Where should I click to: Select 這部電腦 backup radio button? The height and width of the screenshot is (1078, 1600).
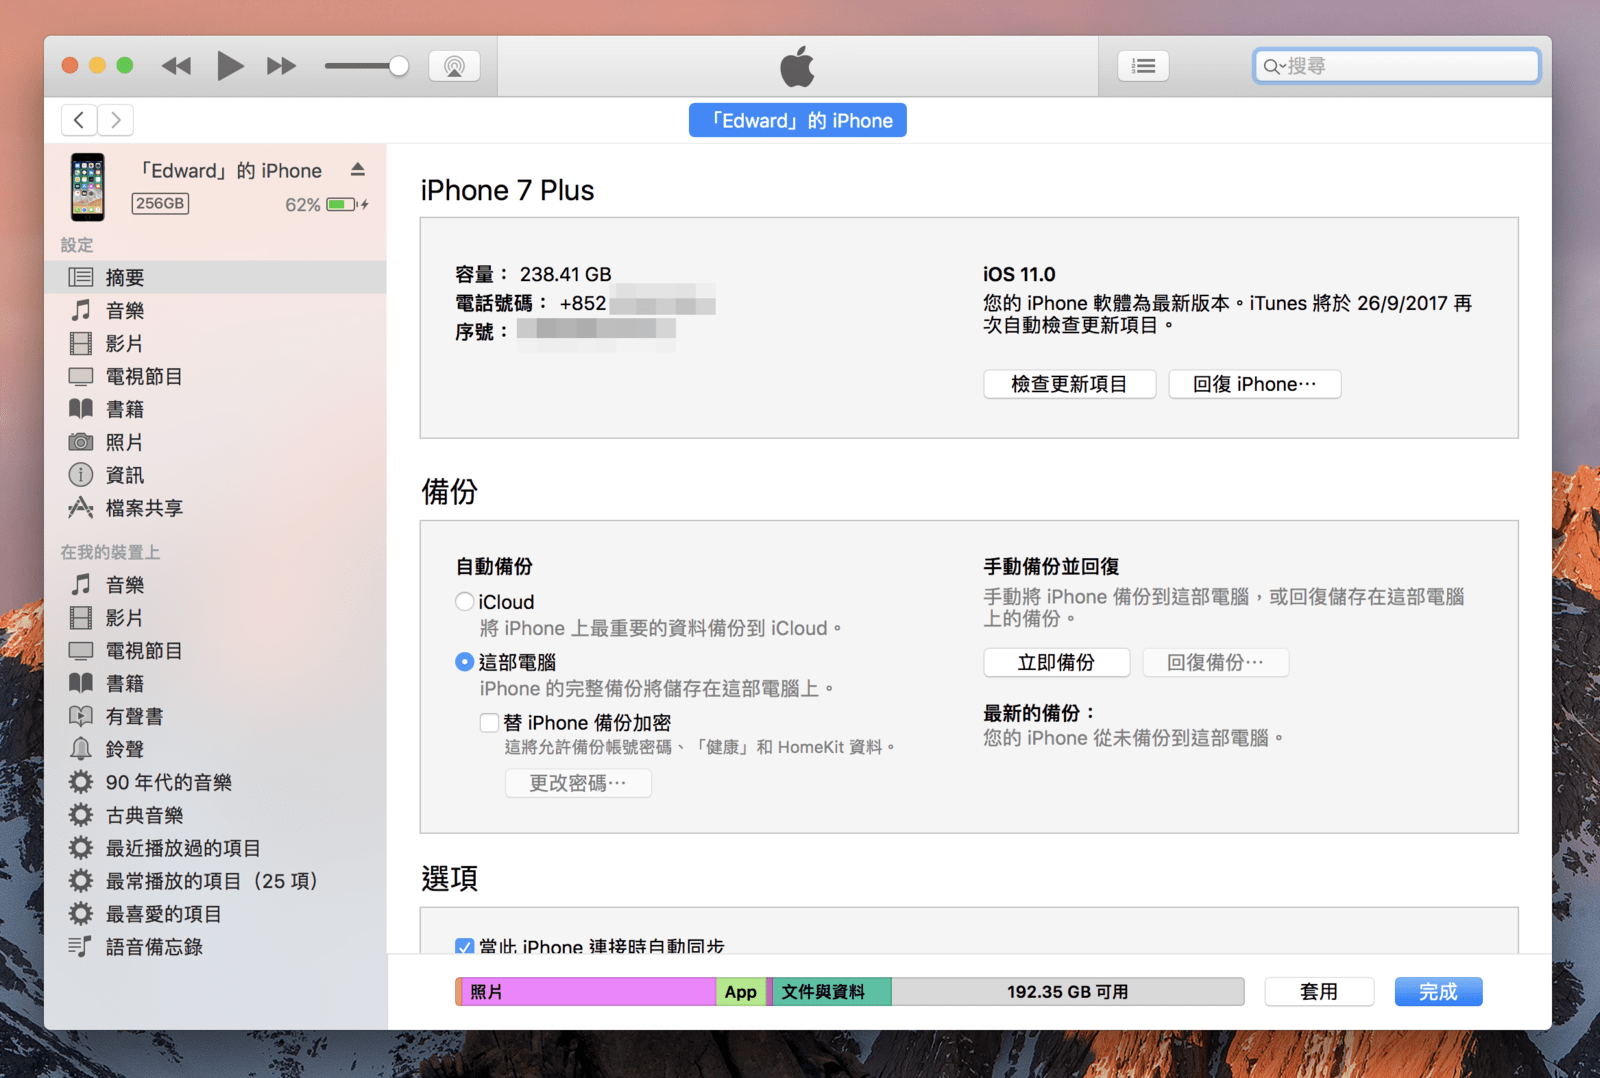(x=464, y=662)
